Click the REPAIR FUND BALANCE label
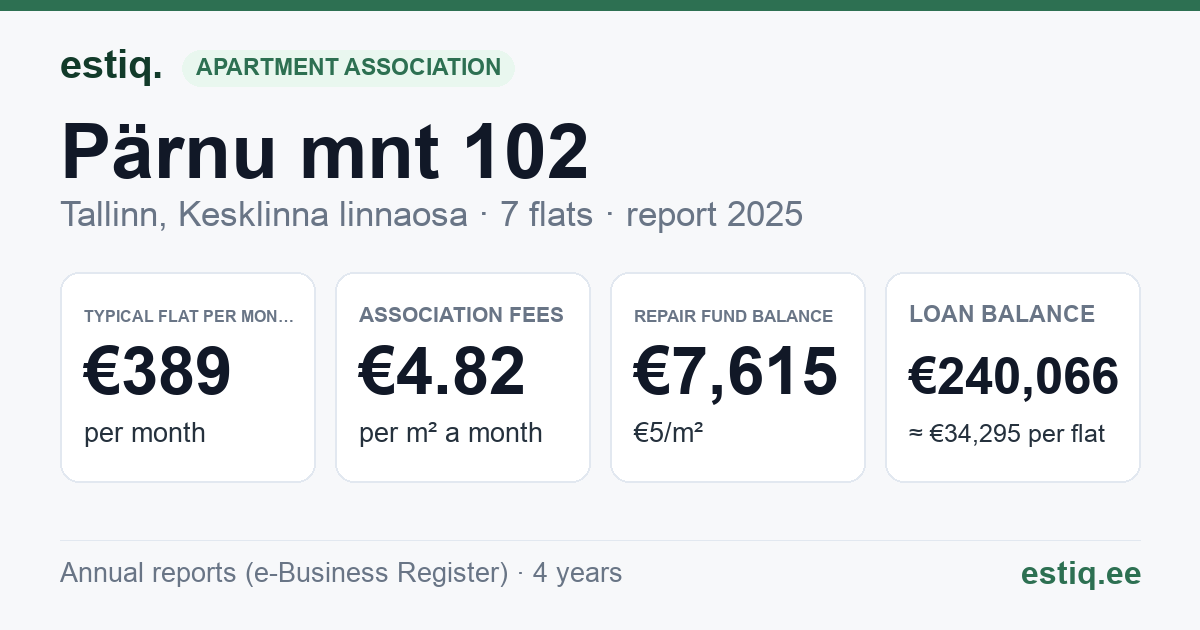Image resolution: width=1200 pixels, height=630 pixels. [x=733, y=316]
